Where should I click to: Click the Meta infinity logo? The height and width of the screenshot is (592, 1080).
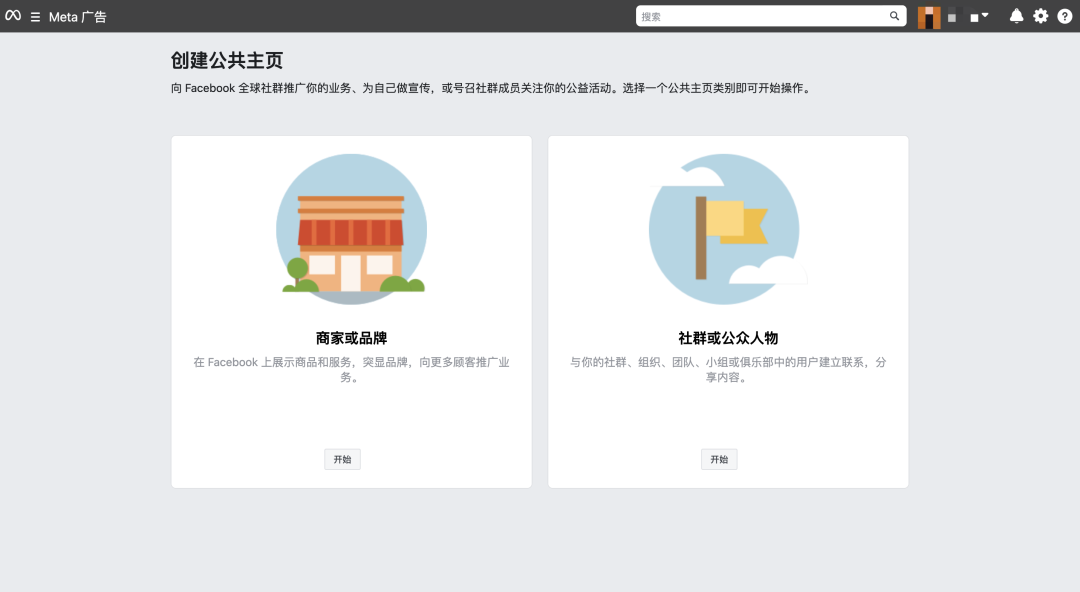[13, 15]
